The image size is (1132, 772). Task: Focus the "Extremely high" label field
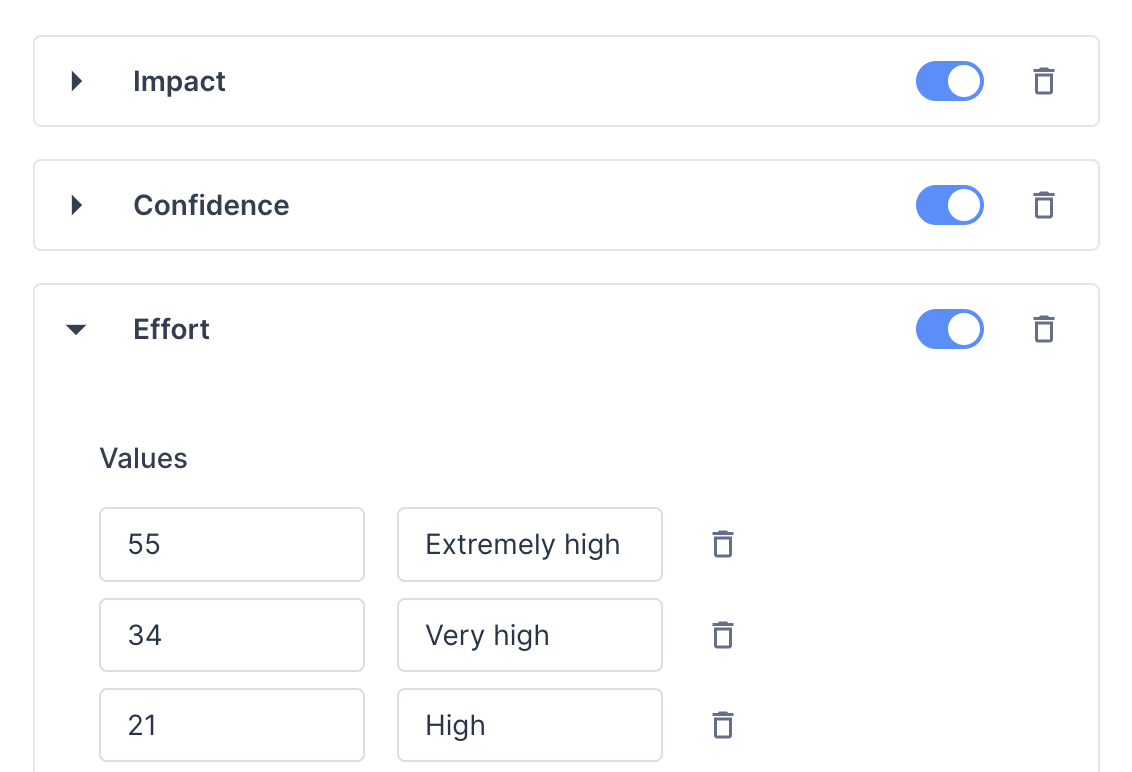pos(529,544)
